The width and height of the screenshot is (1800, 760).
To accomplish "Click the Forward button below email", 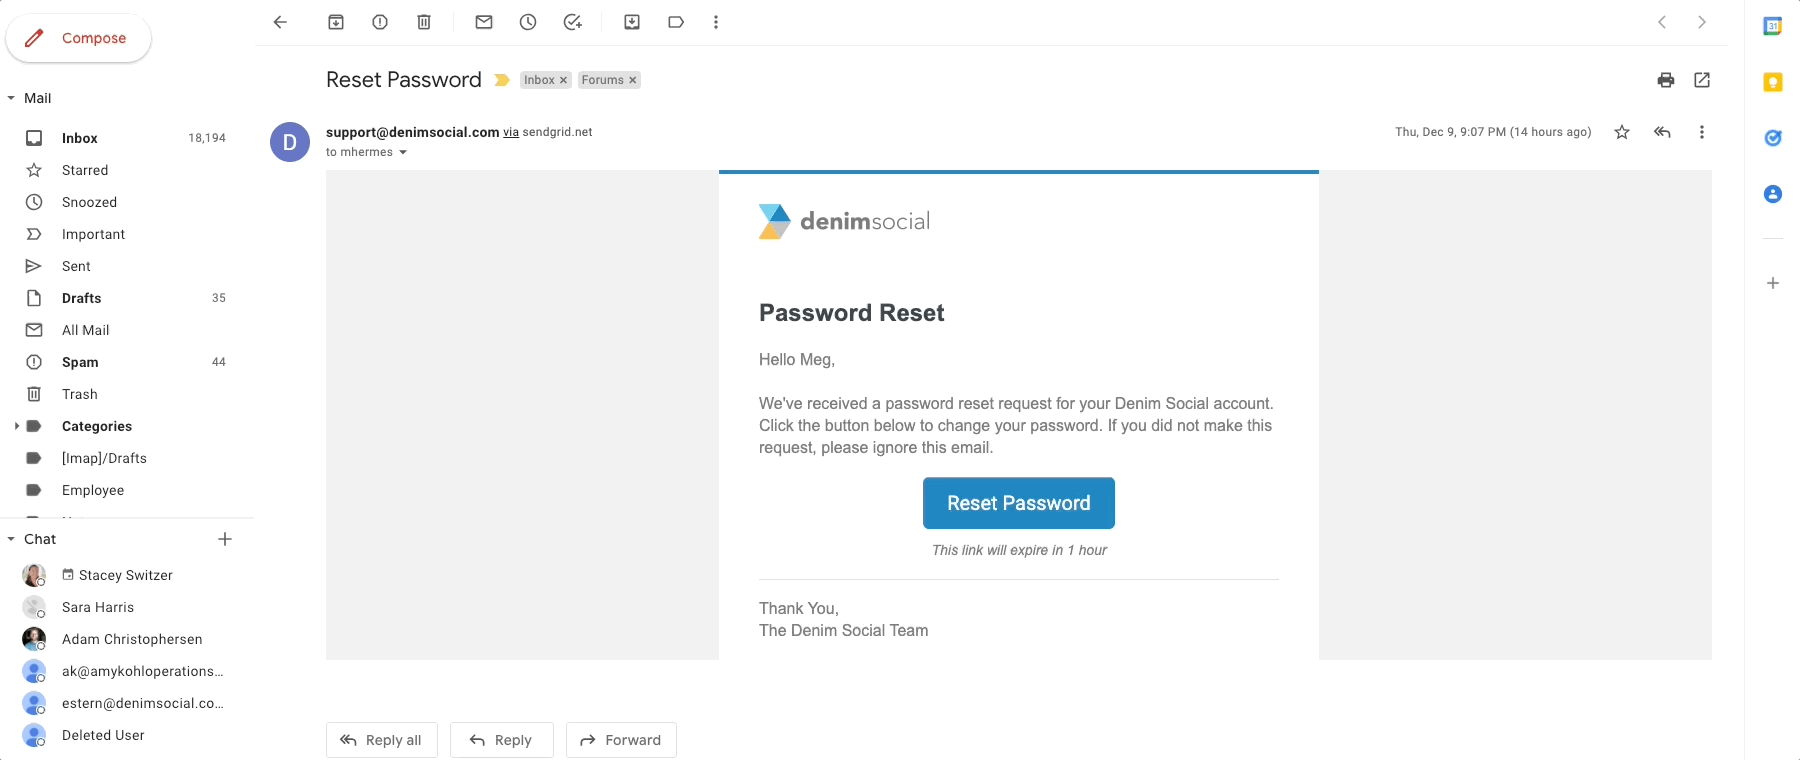I will [x=621, y=740].
